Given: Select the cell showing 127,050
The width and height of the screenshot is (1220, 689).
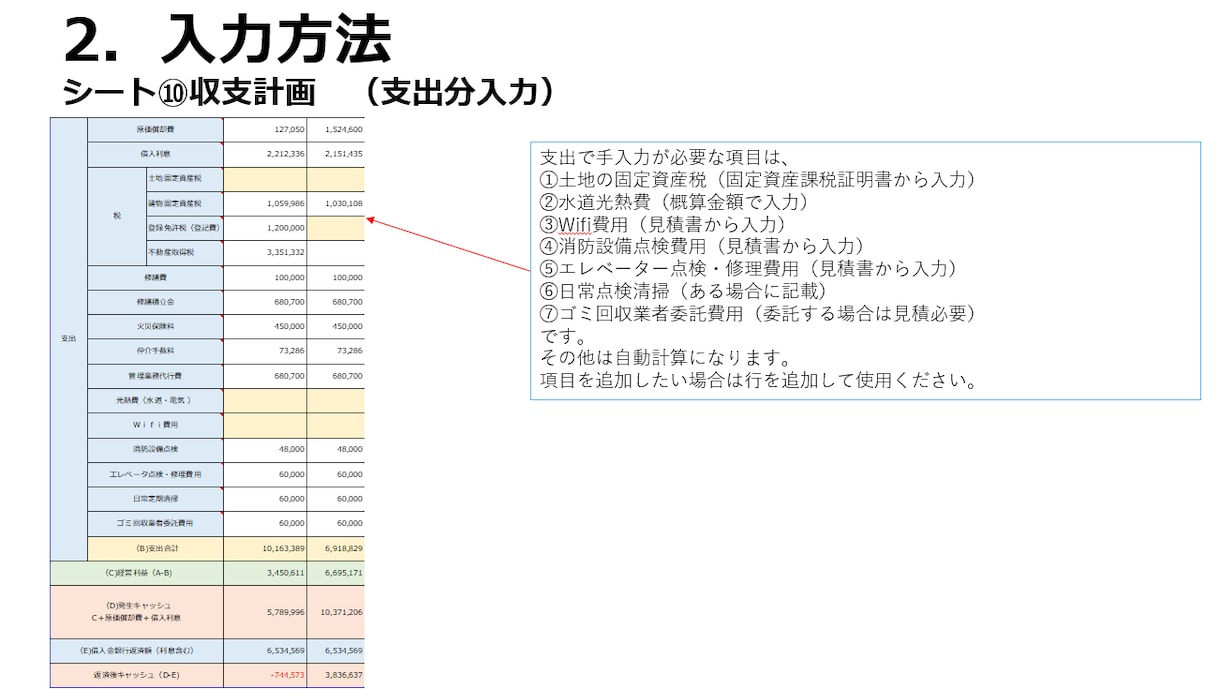Looking at the screenshot, I should 265,130.
